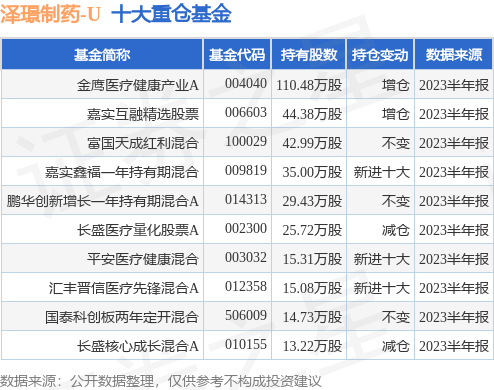This screenshot has width=494, height=390.
Task: Click fund code 002300
Action: pos(246,229)
